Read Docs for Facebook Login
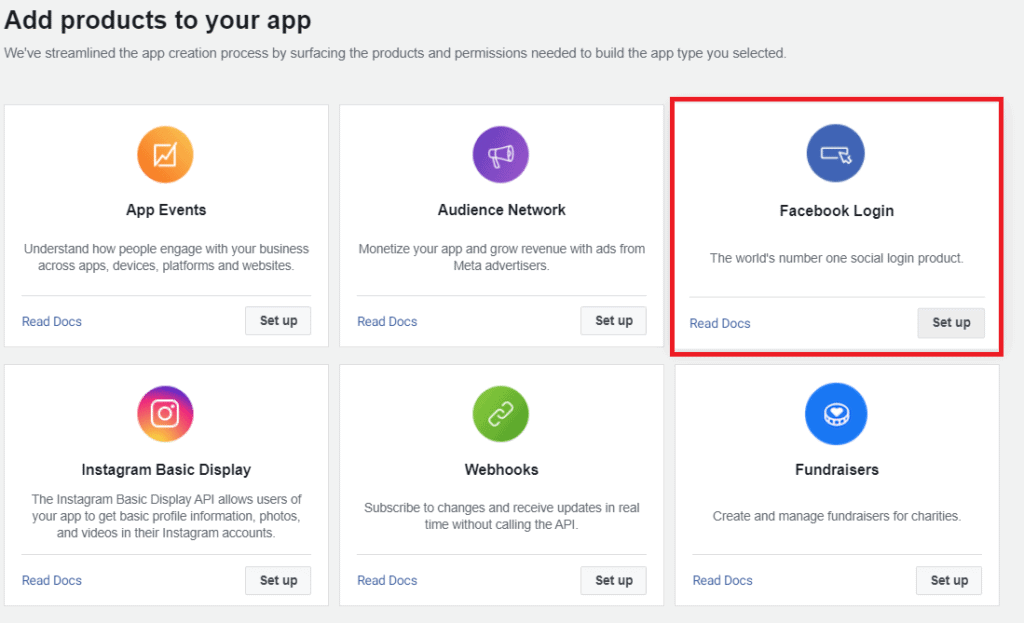1024x623 pixels. [x=720, y=324]
